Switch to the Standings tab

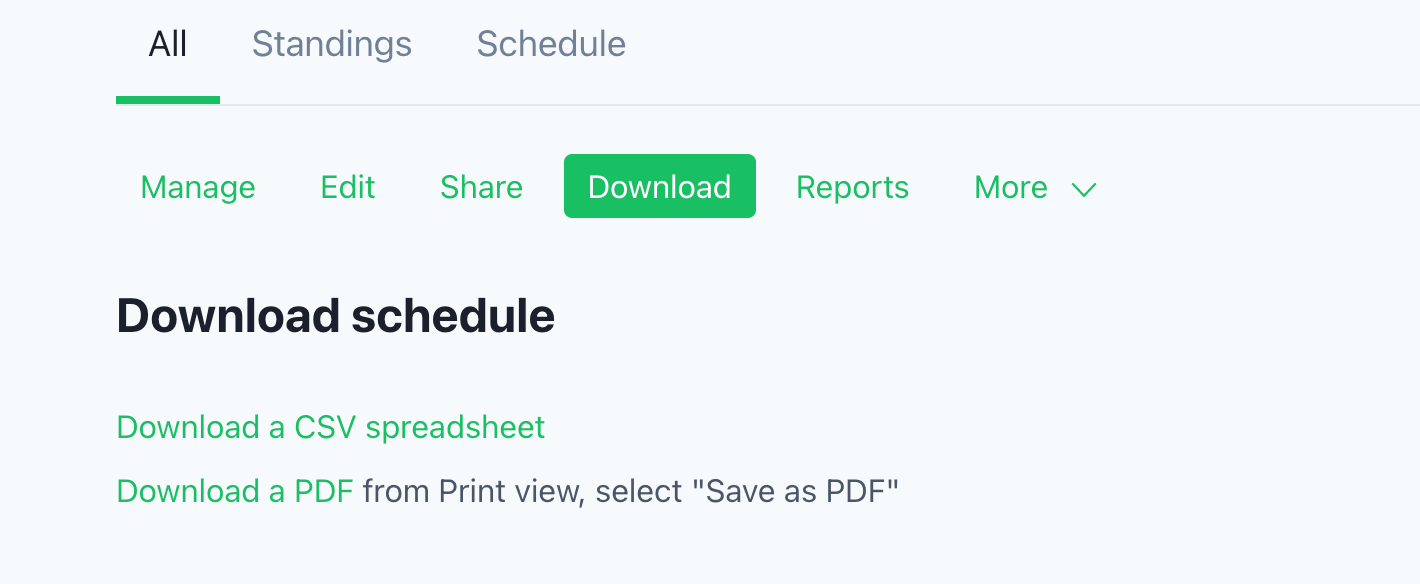click(331, 44)
